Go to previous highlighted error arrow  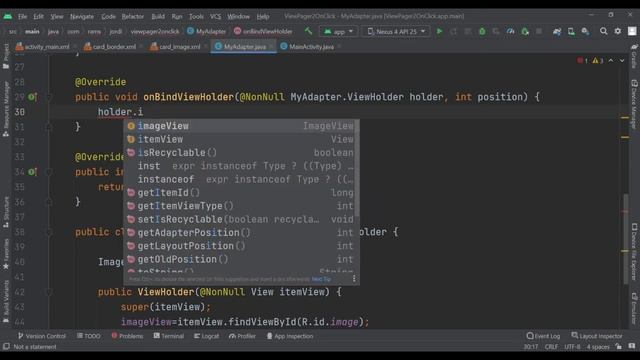pyautogui.click(x=611, y=60)
